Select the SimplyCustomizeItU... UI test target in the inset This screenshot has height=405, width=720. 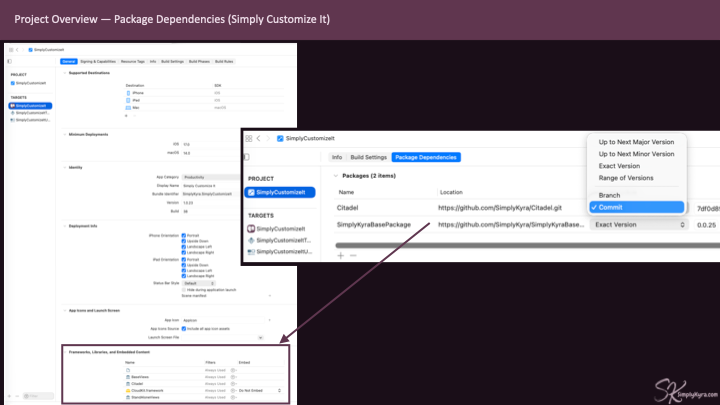(x=280, y=252)
